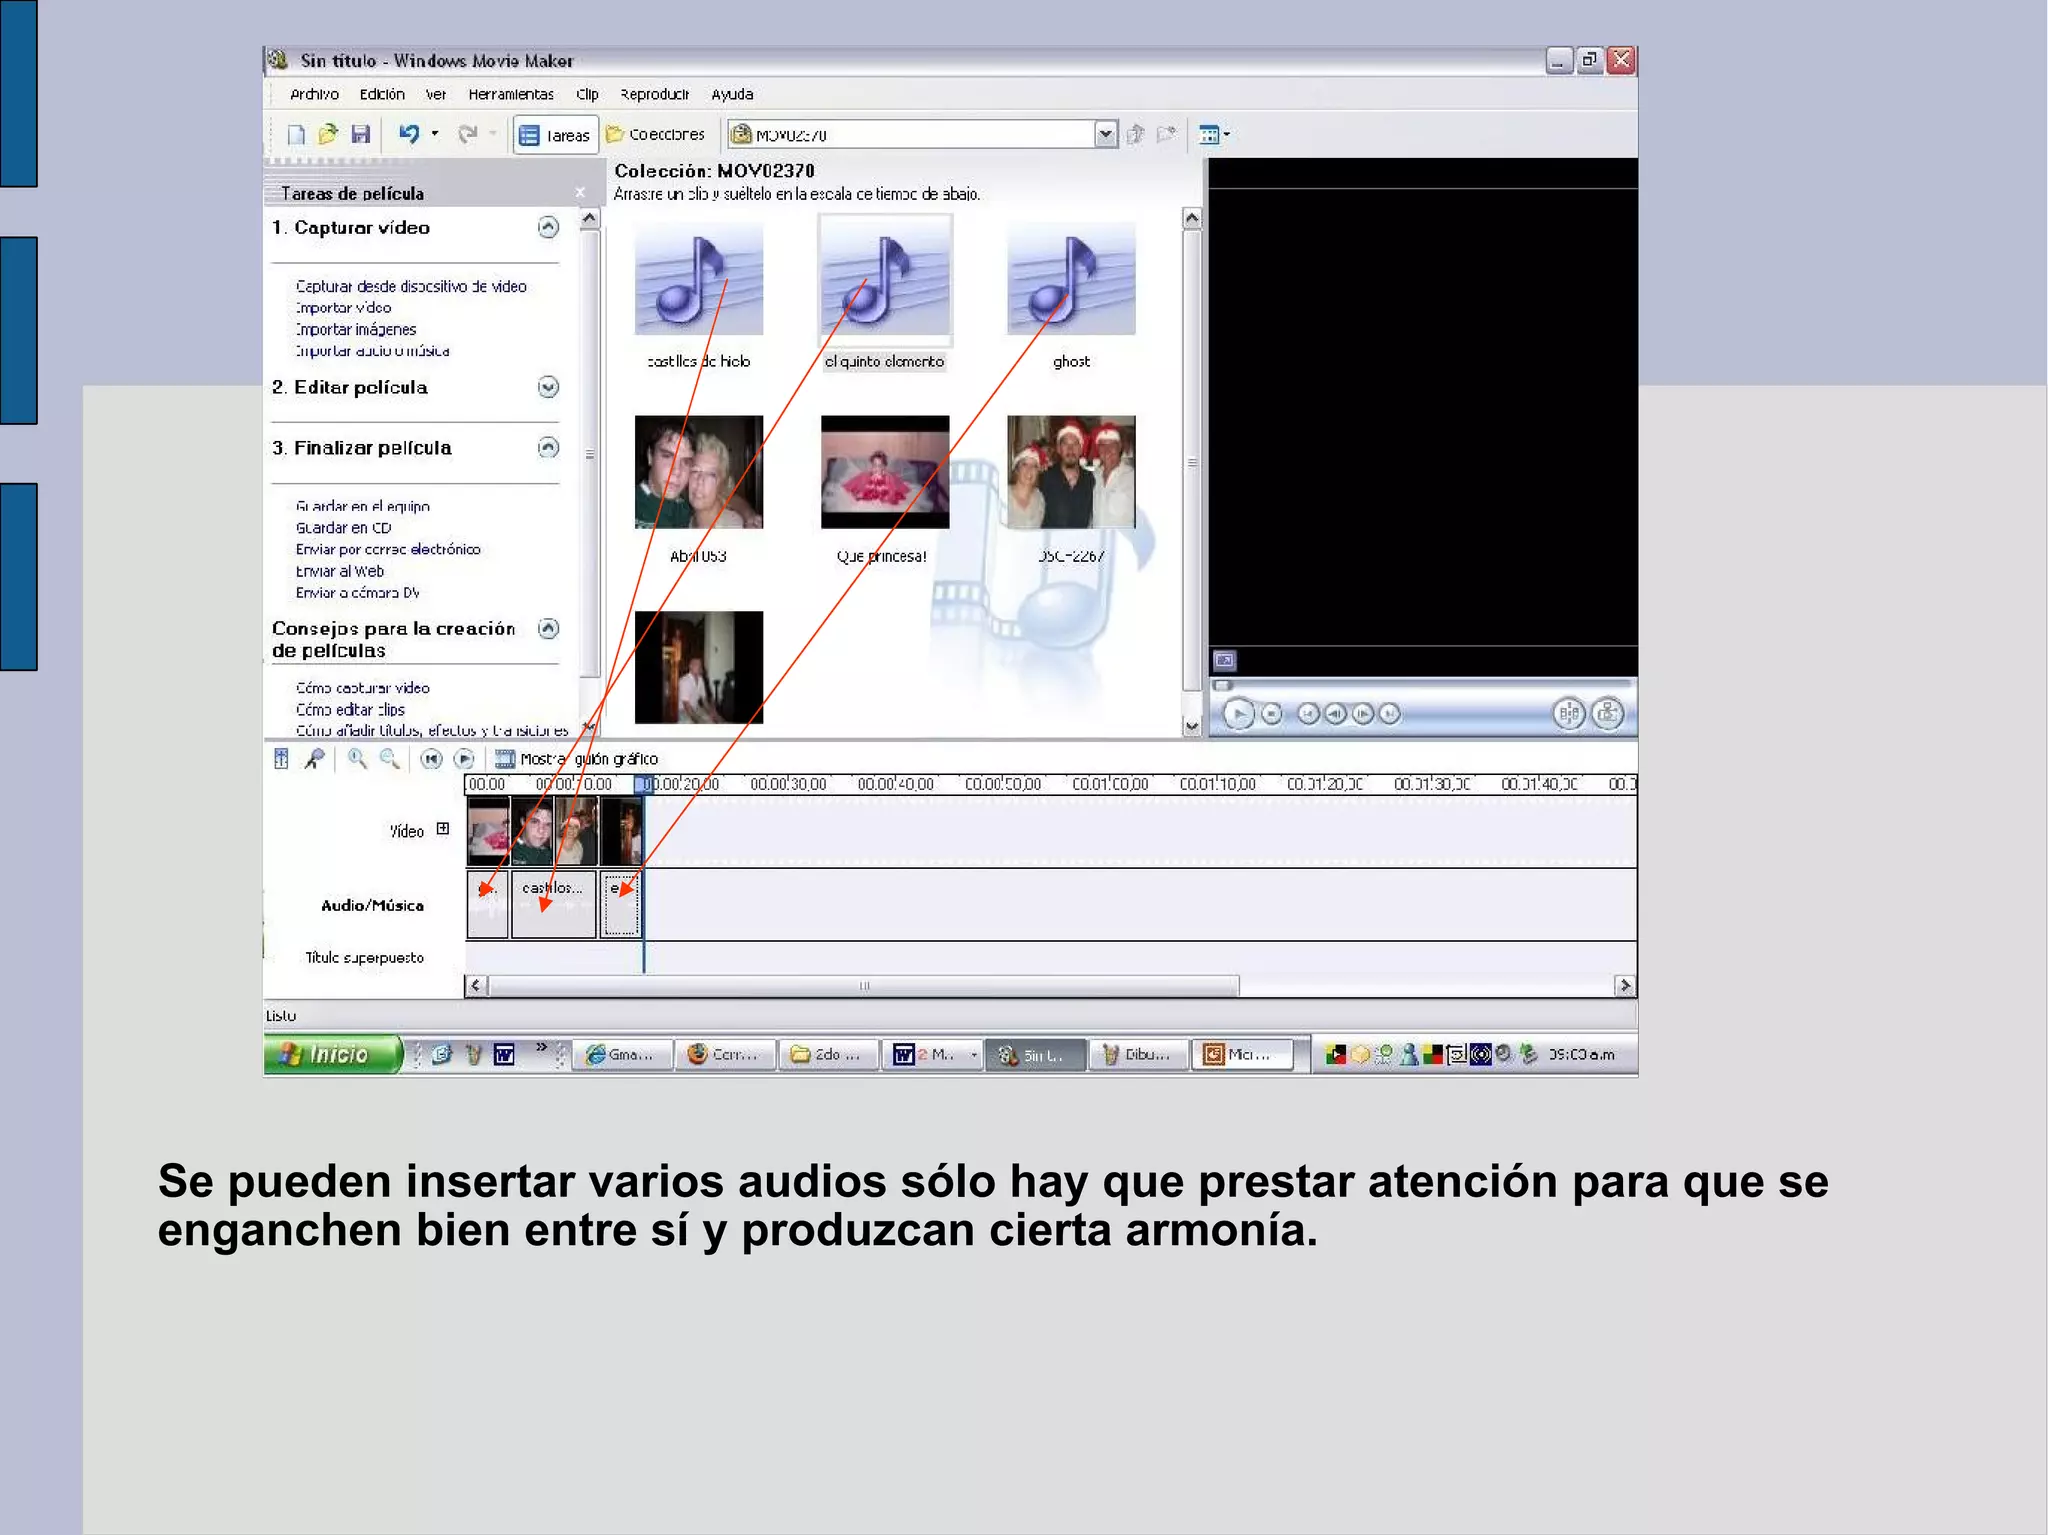The image size is (2048, 1535).
Task: Open the Edición menu
Action: pos(382,94)
